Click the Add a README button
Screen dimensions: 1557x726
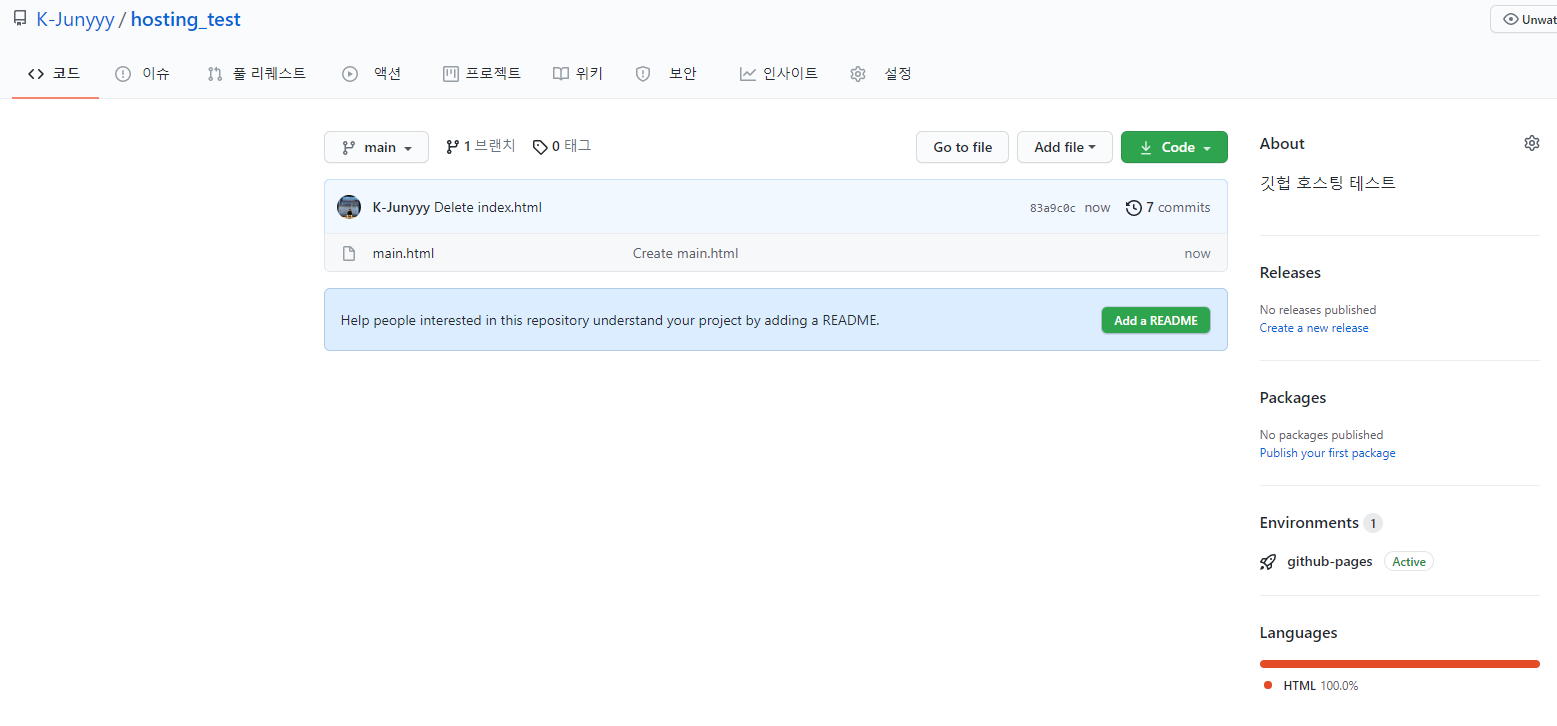click(x=1156, y=320)
